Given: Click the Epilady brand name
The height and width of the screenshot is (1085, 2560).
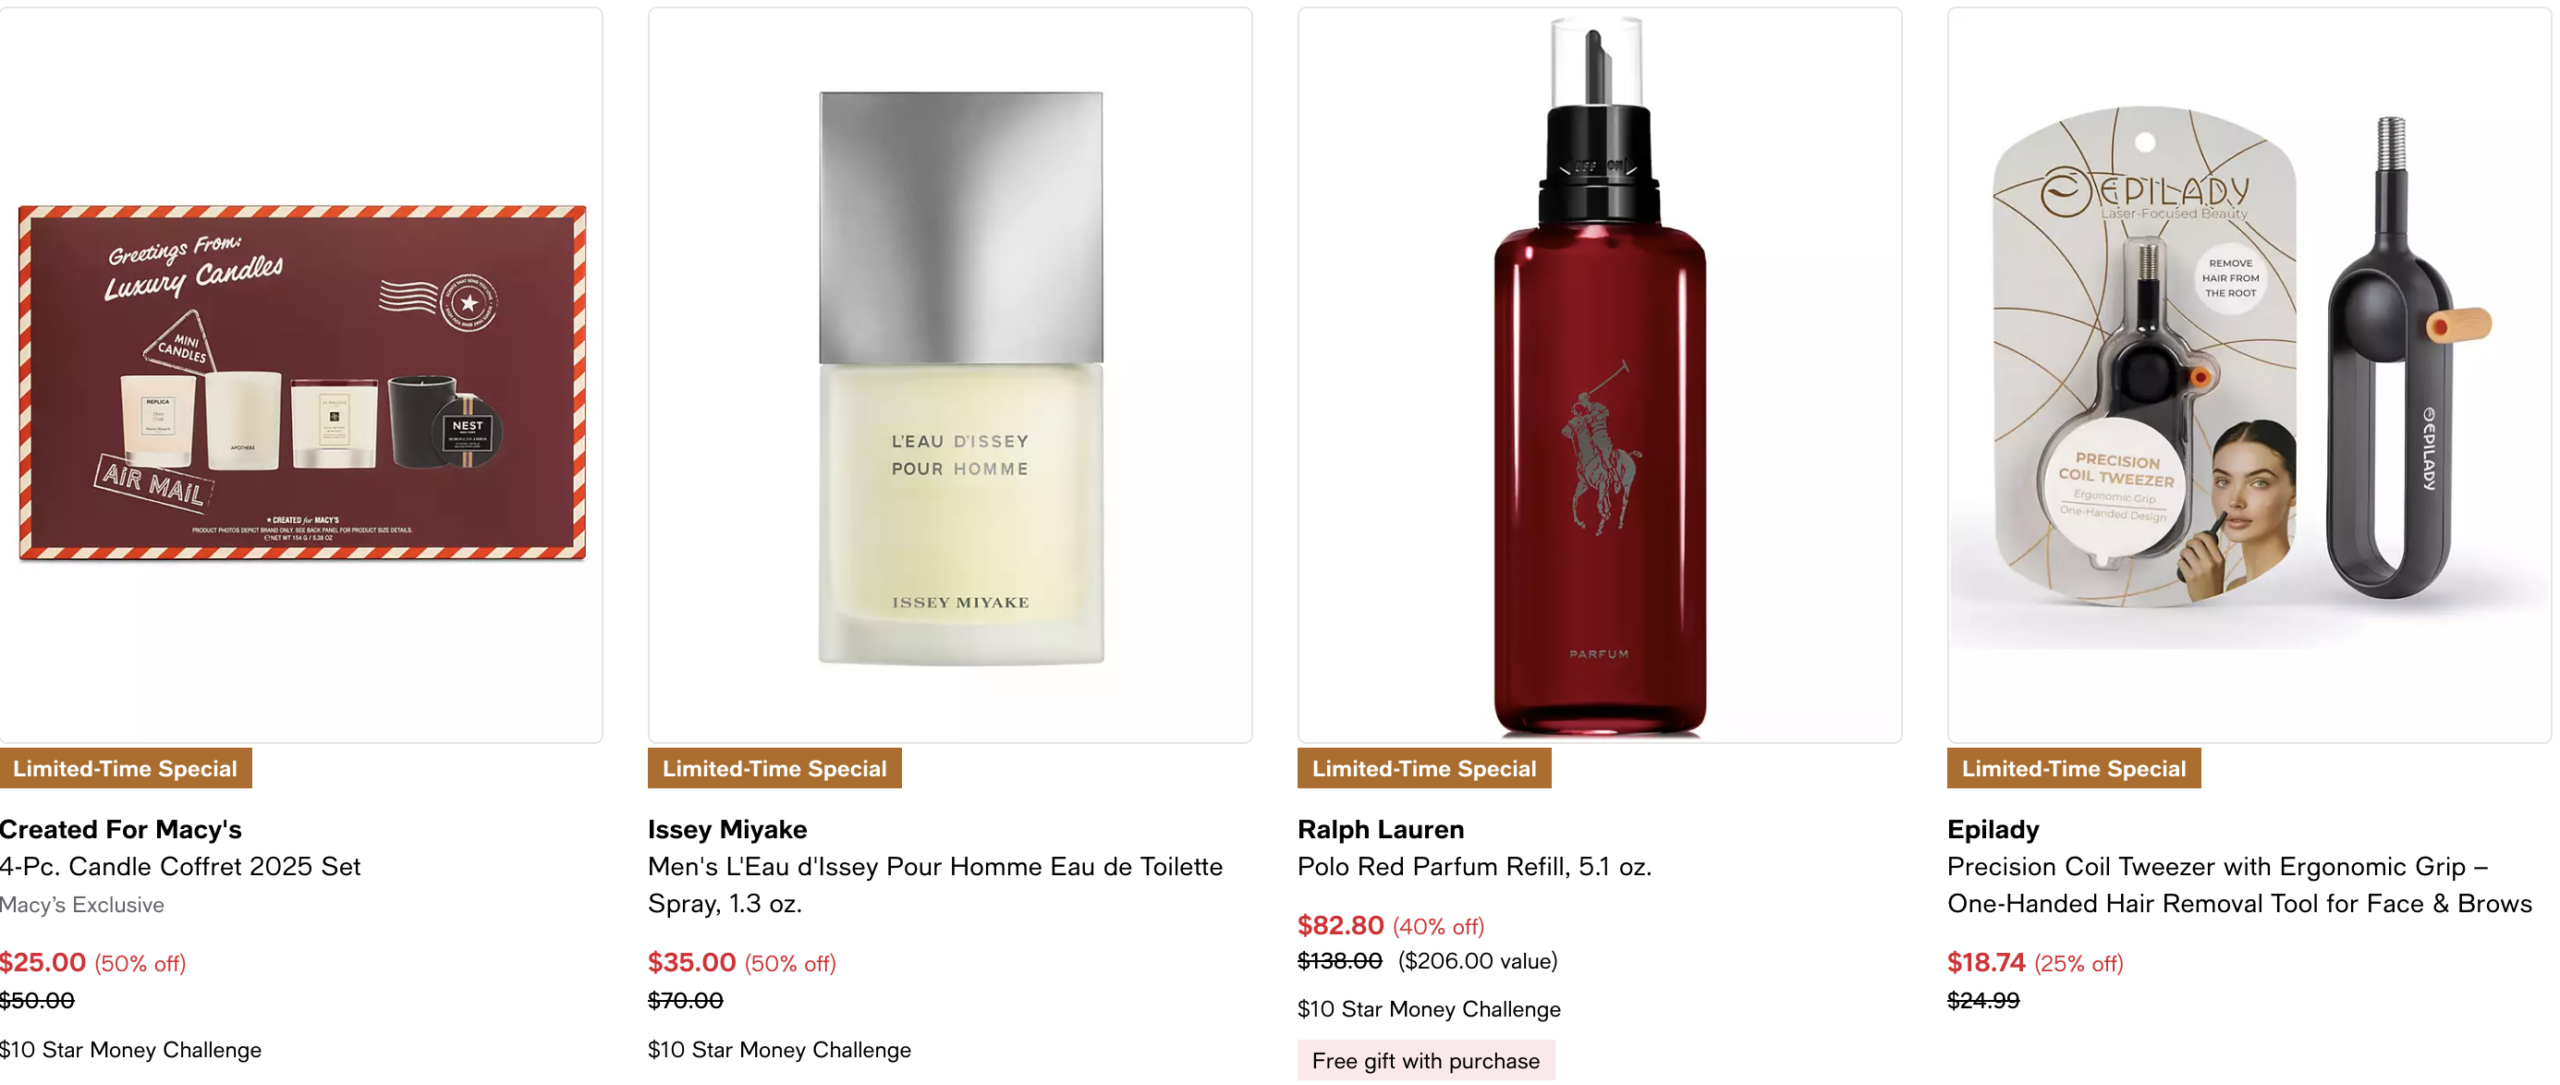Looking at the screenshot, I should 1992,829.
